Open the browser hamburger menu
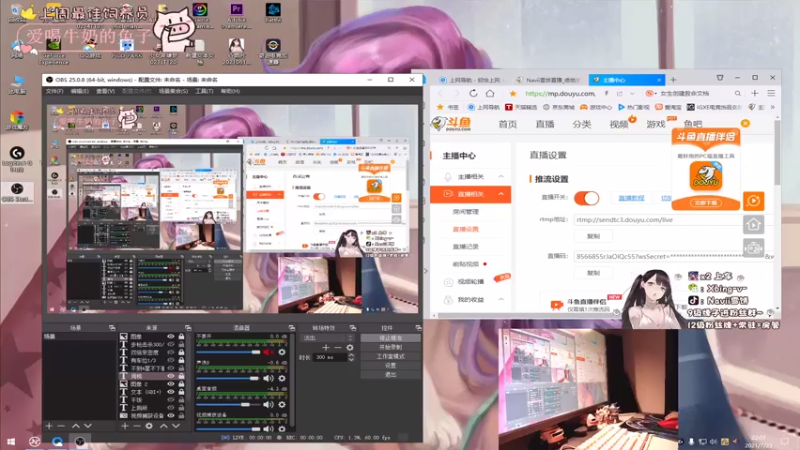 [771, 93]
